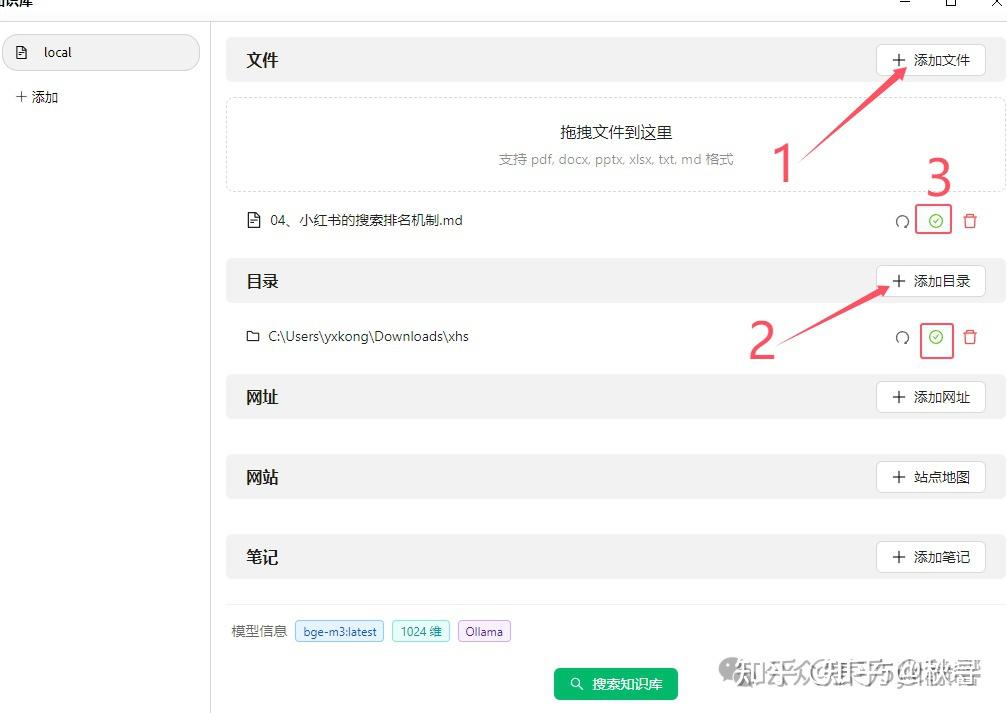
Task: Click the 搜索知识库 button
Action: coord(615,684)
